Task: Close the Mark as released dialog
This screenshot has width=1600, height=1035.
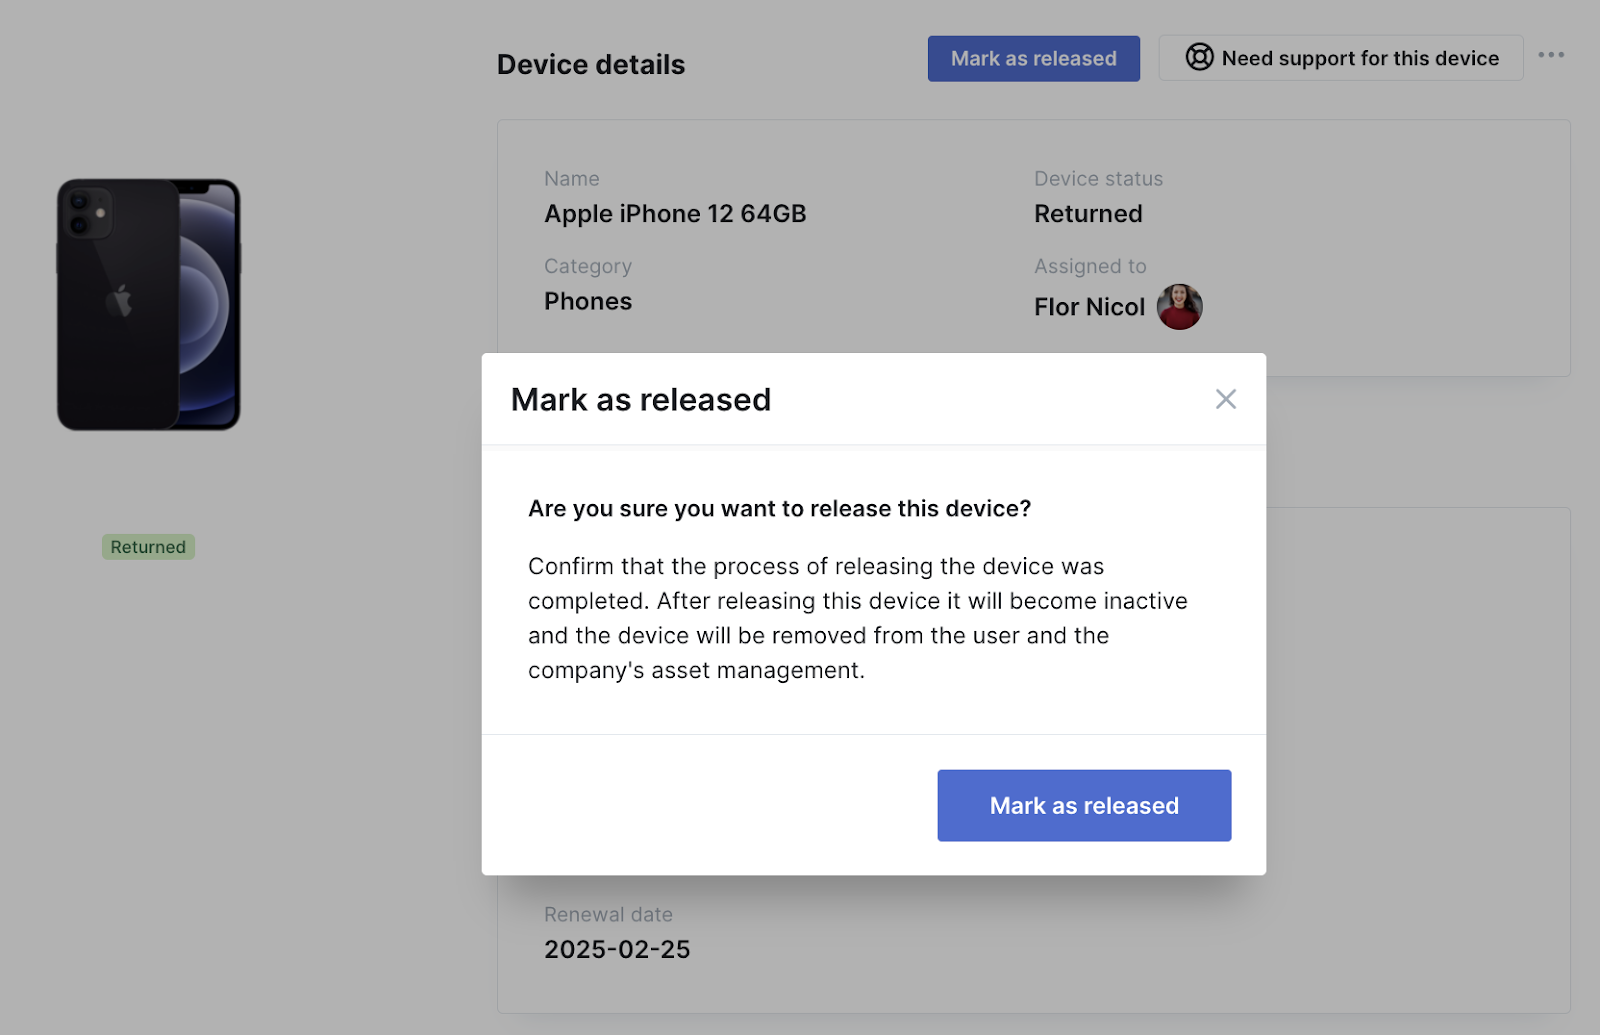Action: 1225,399
